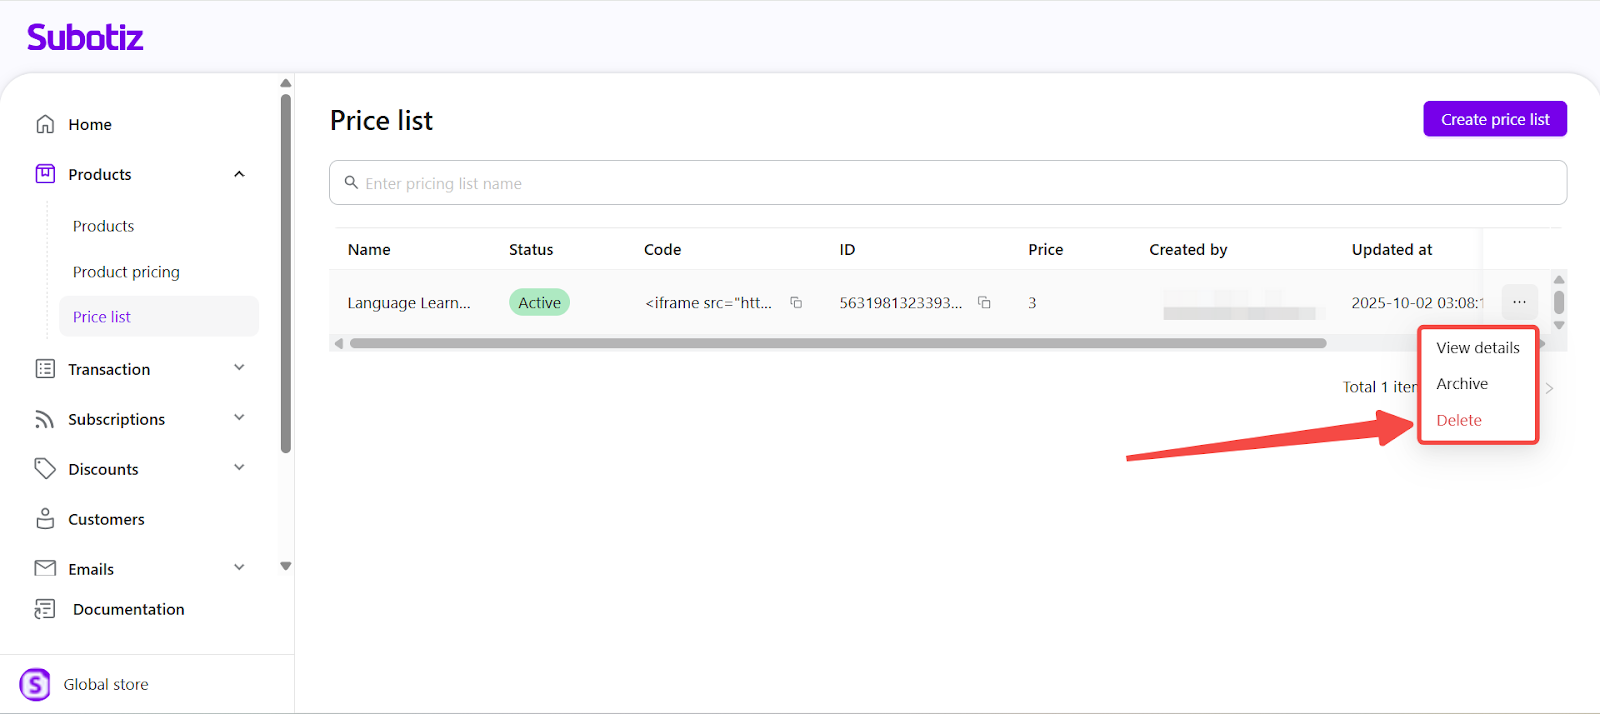Click the Home icon in sidebar
Viewport: 1600px width, 714px height.
[x=45, y=124]
